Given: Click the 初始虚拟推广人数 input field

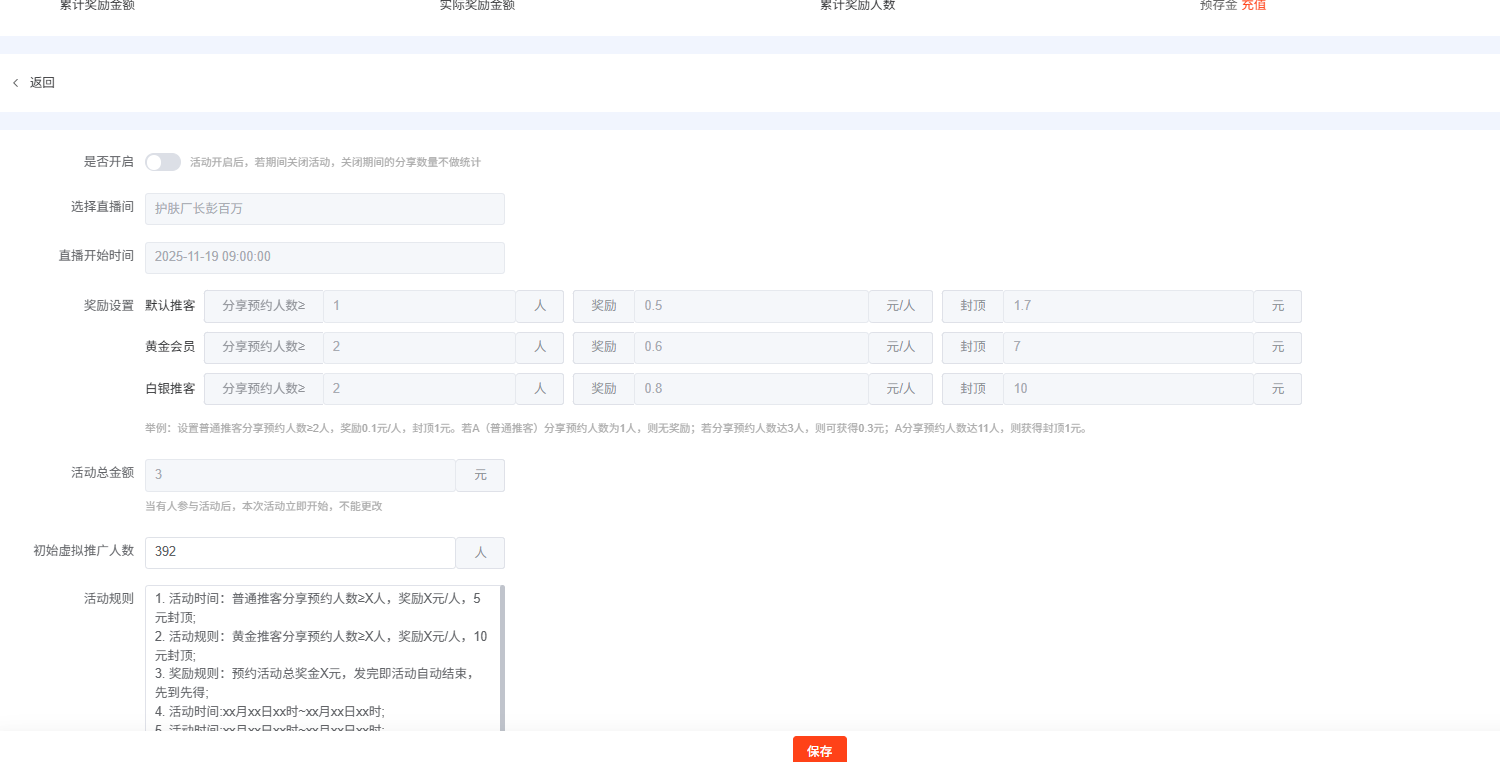Looking at the screenshot, I should [300, 552].
